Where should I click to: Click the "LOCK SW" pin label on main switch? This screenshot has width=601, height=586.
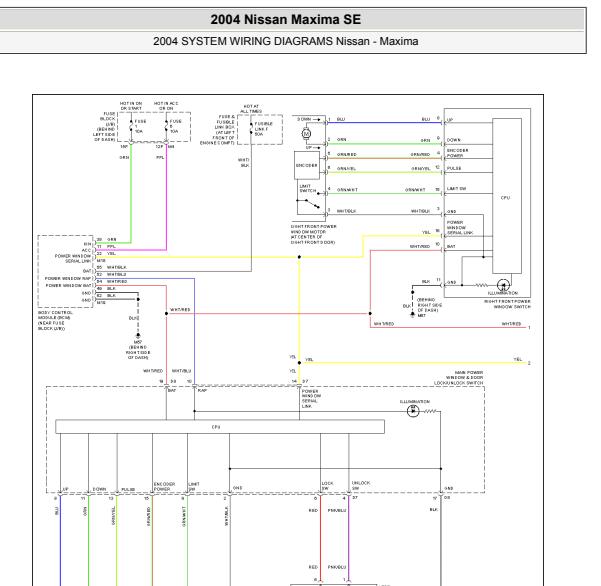327,486
